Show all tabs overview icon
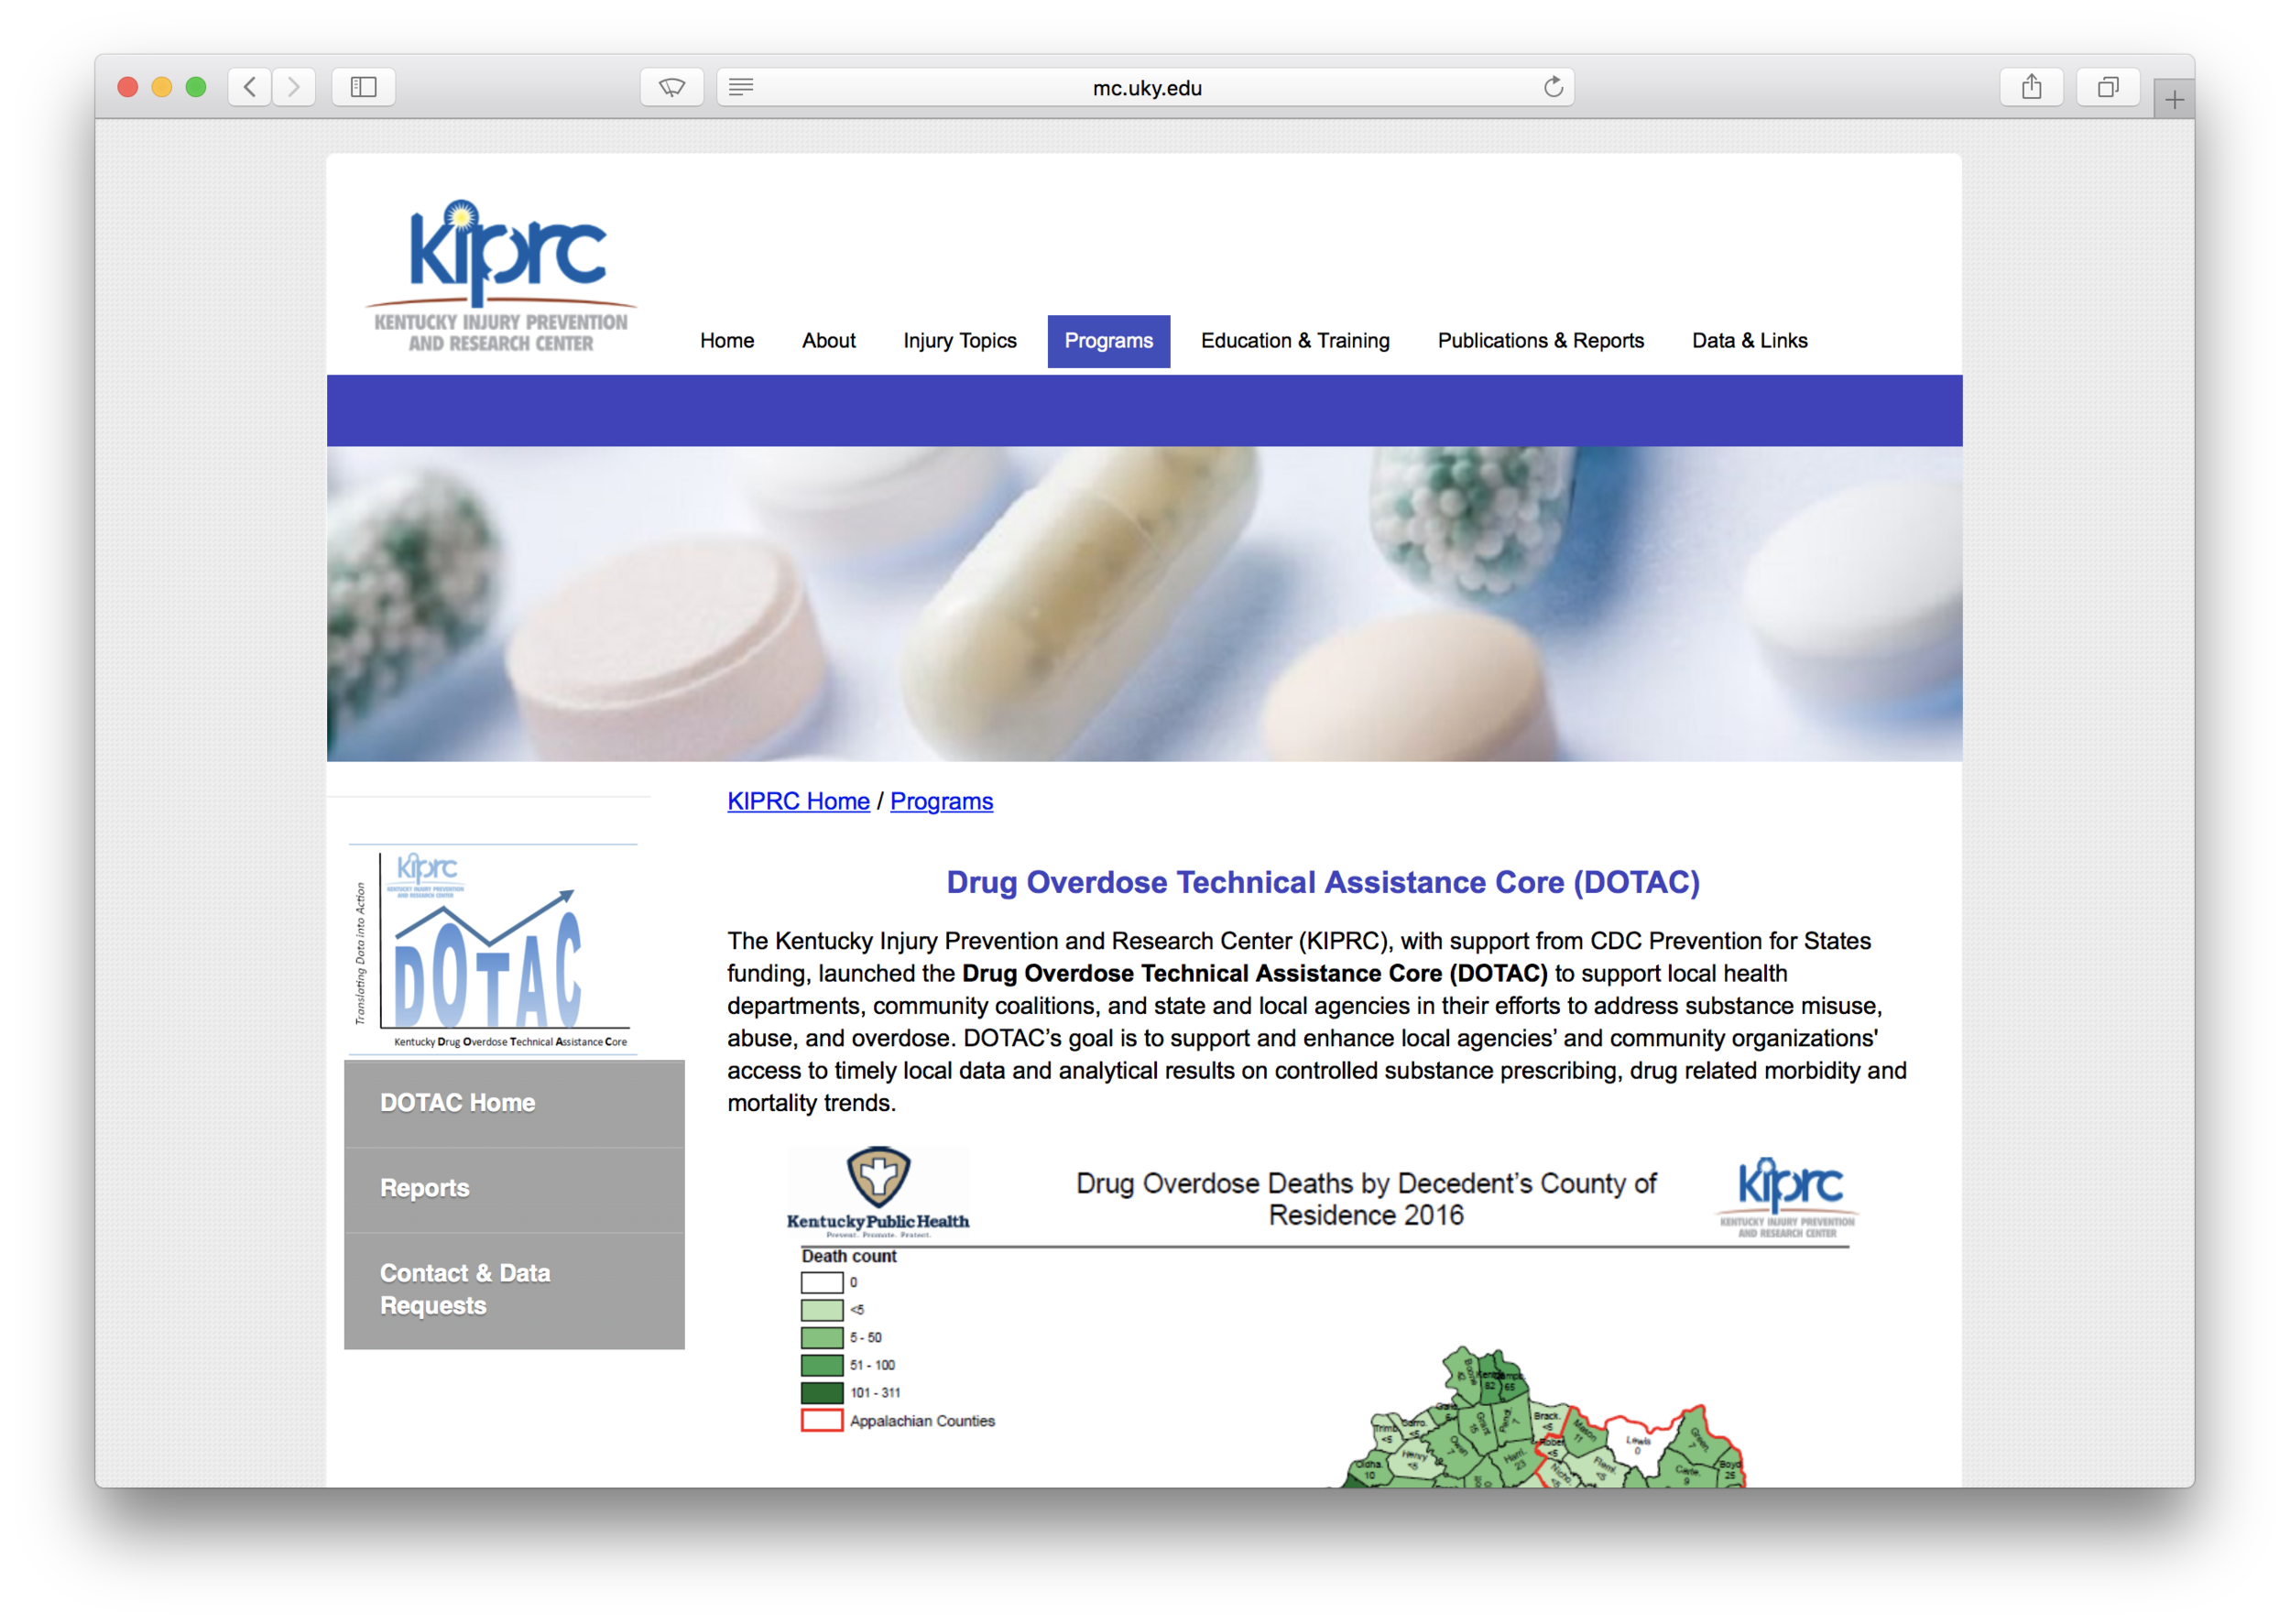The width and height of the screenshot is (2290, 1624). 2108,87
